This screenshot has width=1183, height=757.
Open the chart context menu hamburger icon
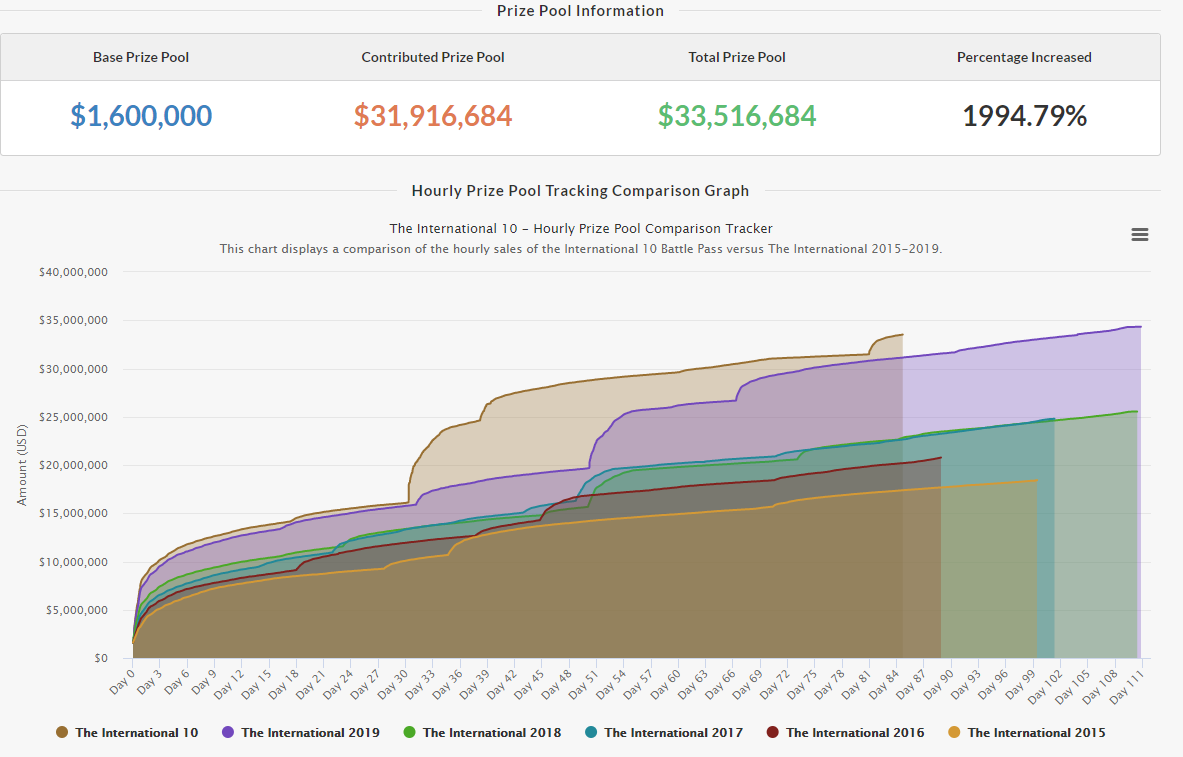(x=1140, y=235)
